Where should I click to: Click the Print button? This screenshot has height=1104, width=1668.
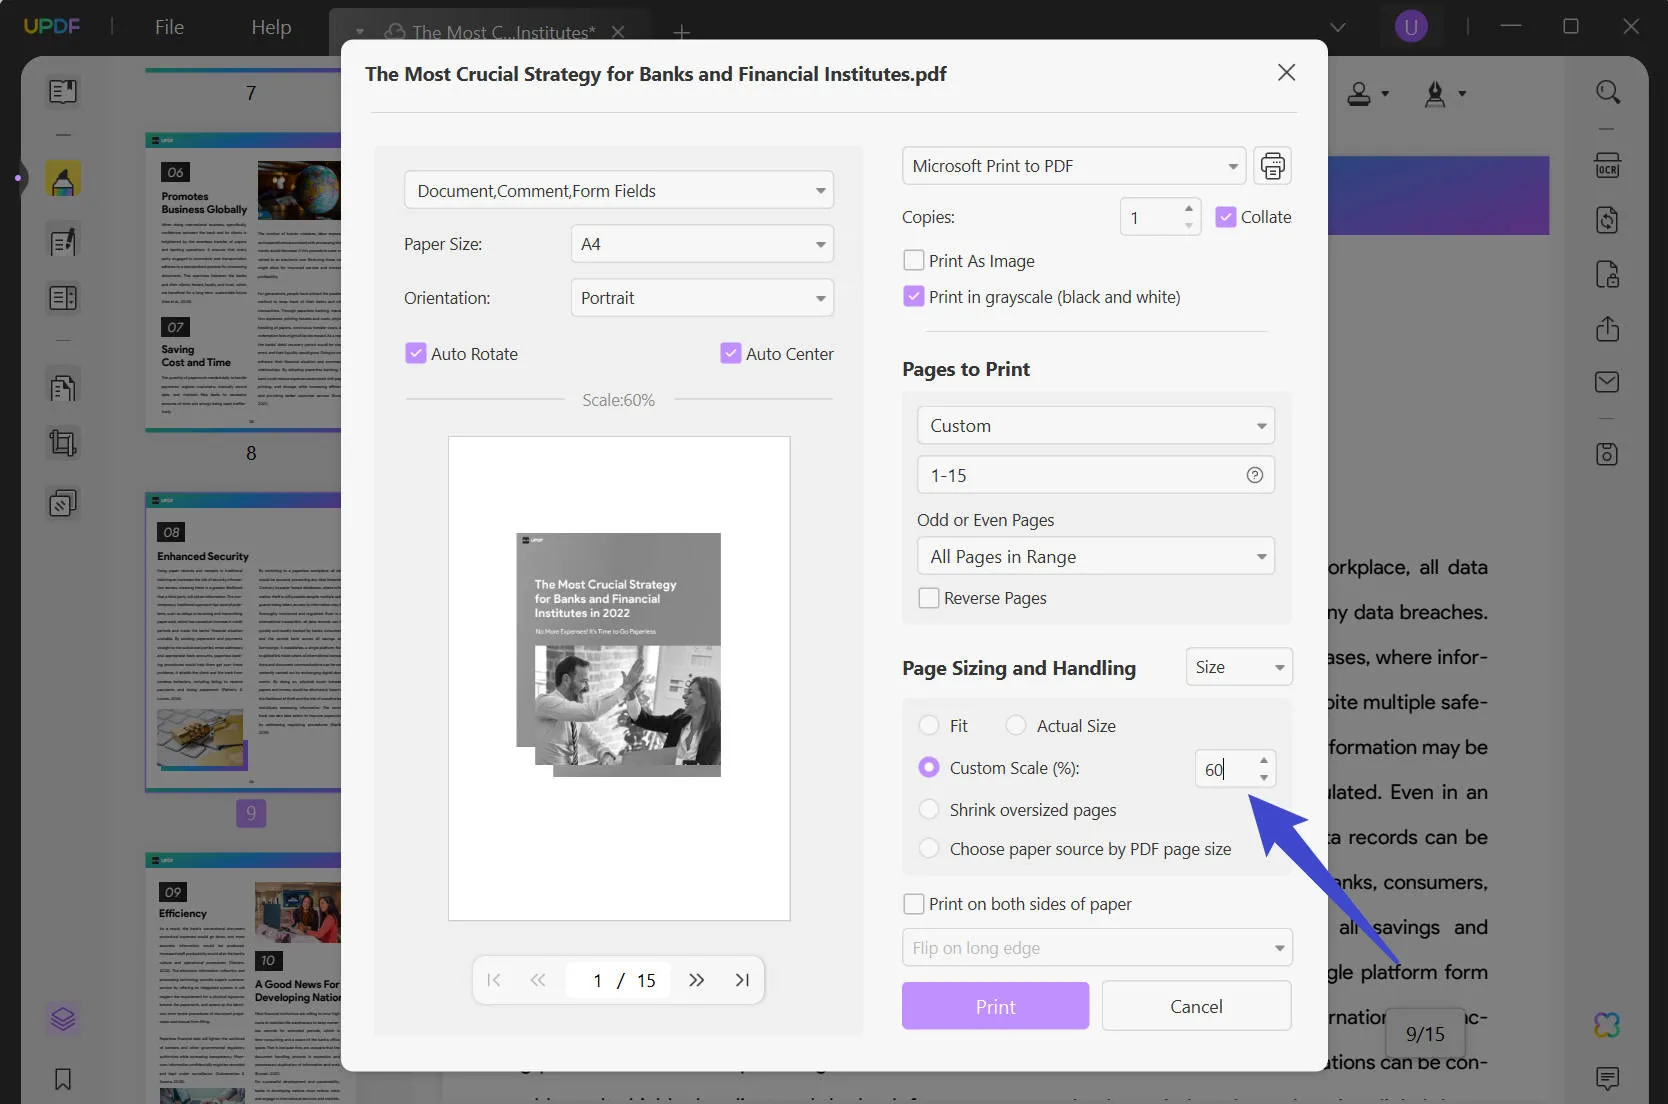pyautogui.click(x=995, y=1006)
